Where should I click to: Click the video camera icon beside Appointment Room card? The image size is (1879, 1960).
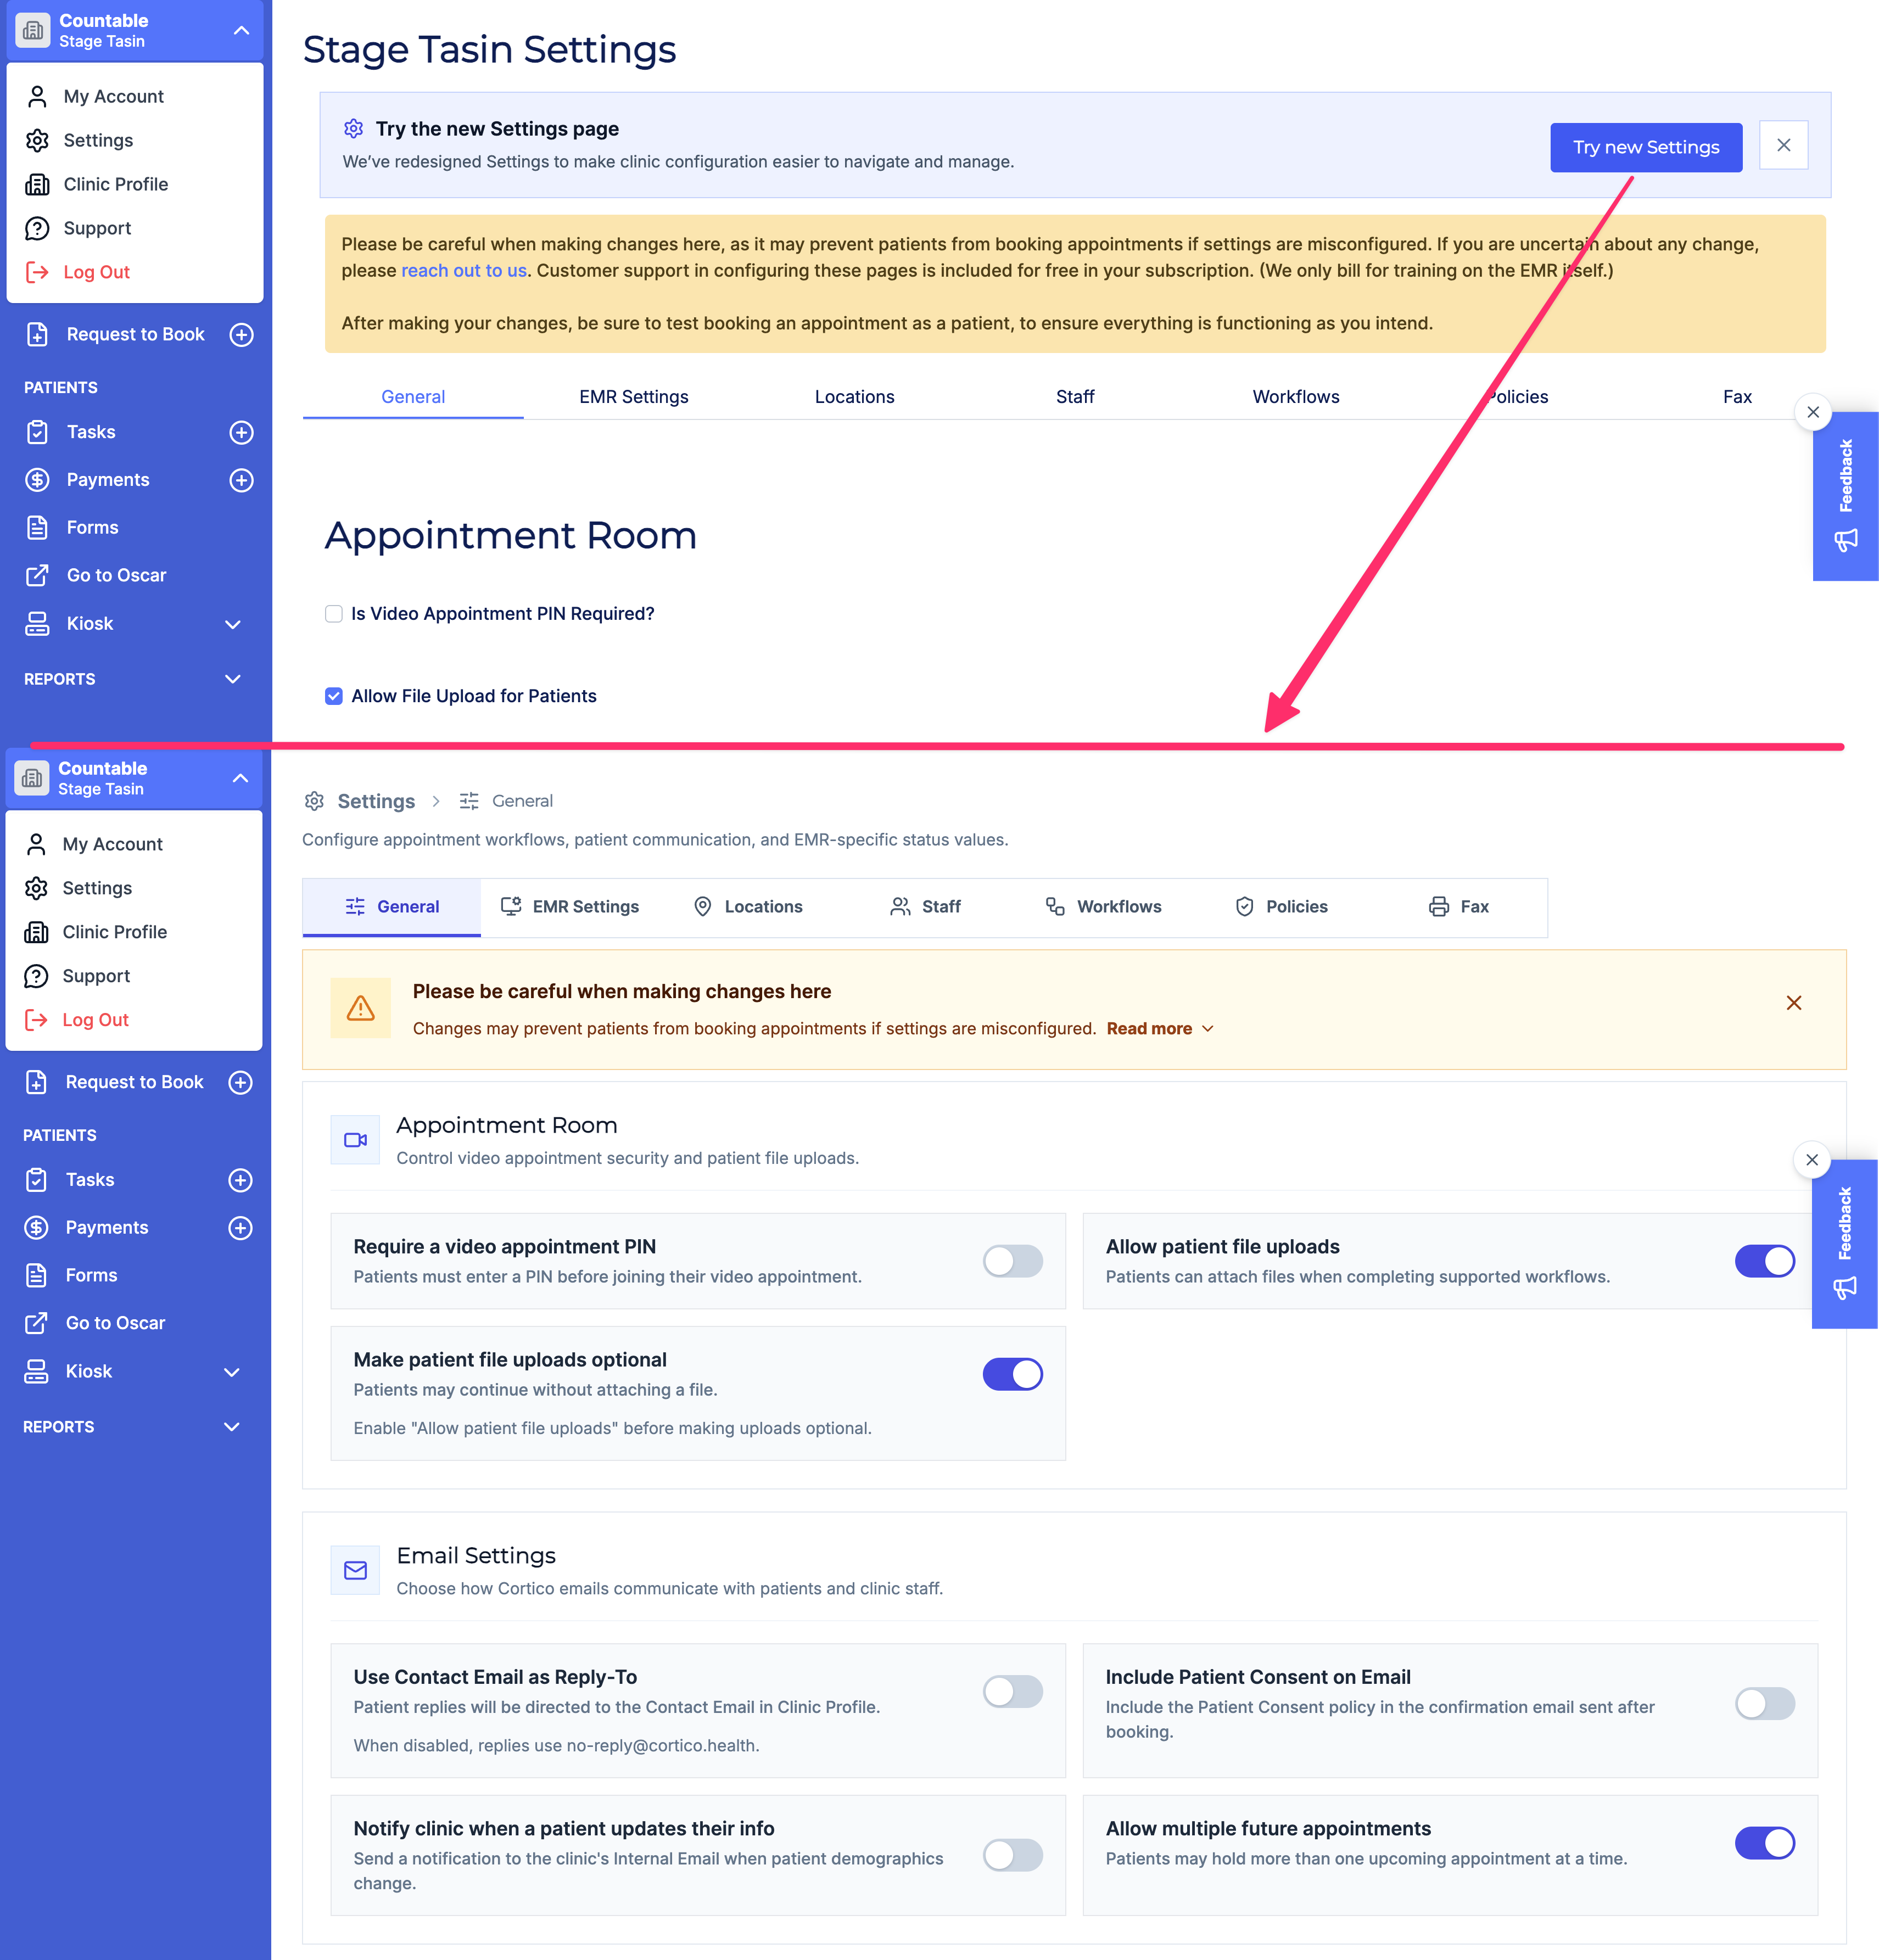[x=355, y=1140]
